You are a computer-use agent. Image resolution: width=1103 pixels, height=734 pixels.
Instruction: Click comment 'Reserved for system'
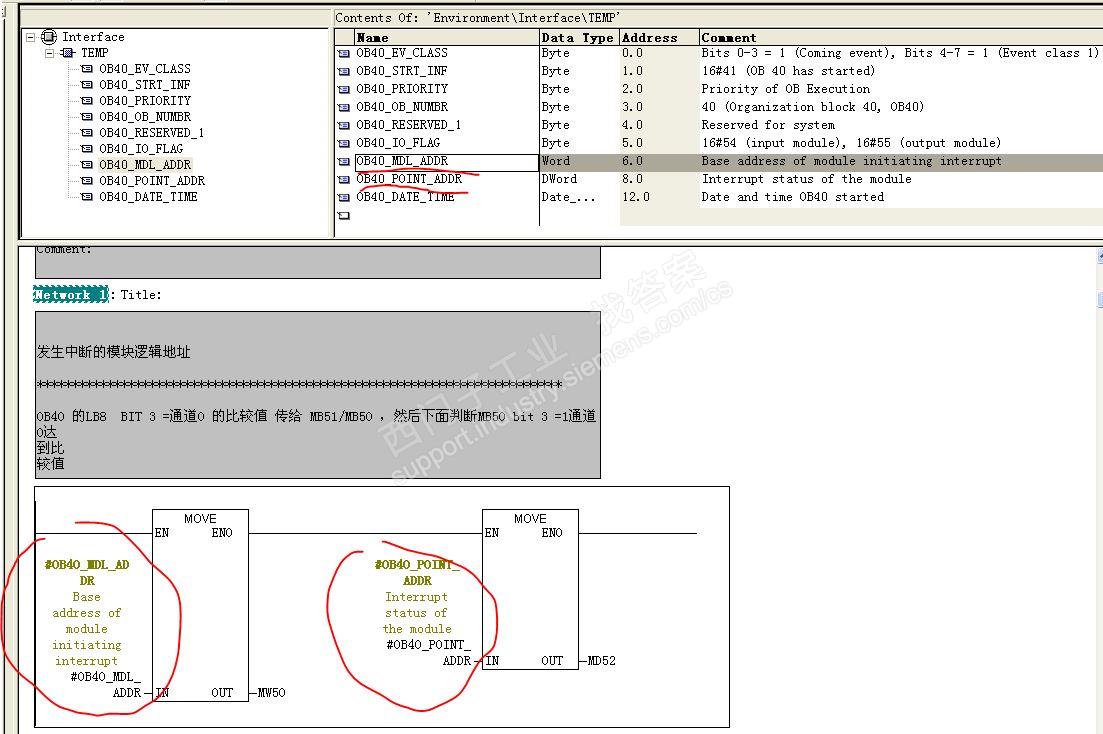tap(768, 125)
